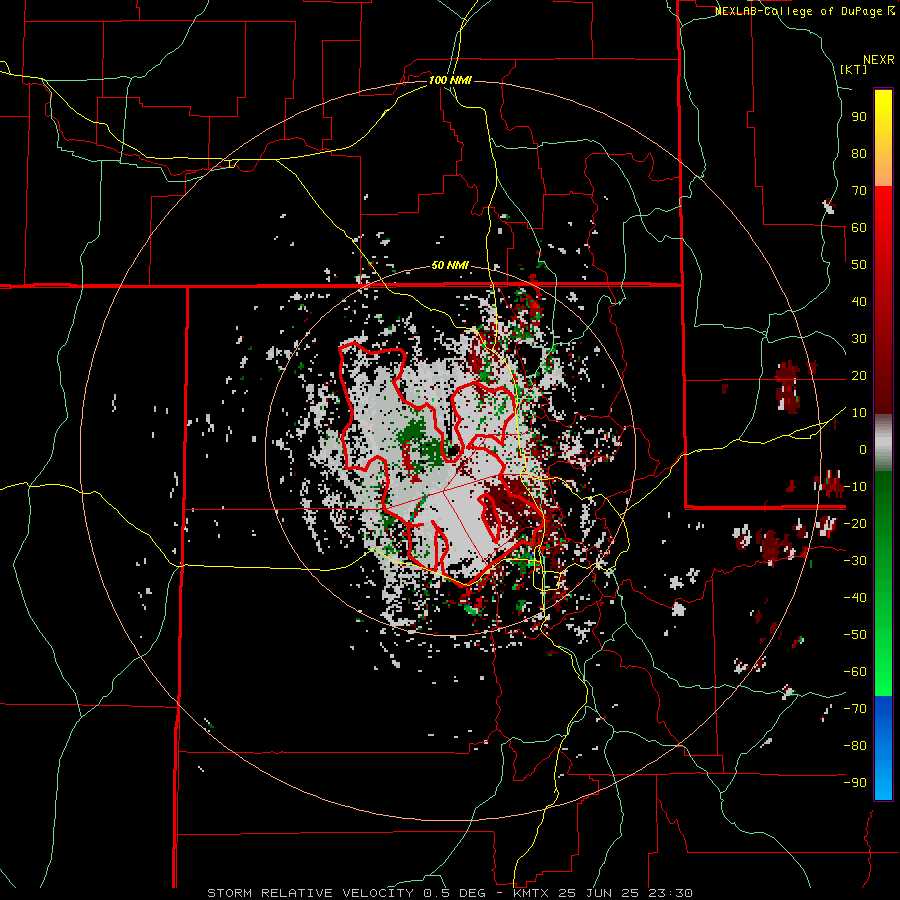Screen dimensions: 900x900
Task: Click the -80 scale value
Action: (855, 746)
